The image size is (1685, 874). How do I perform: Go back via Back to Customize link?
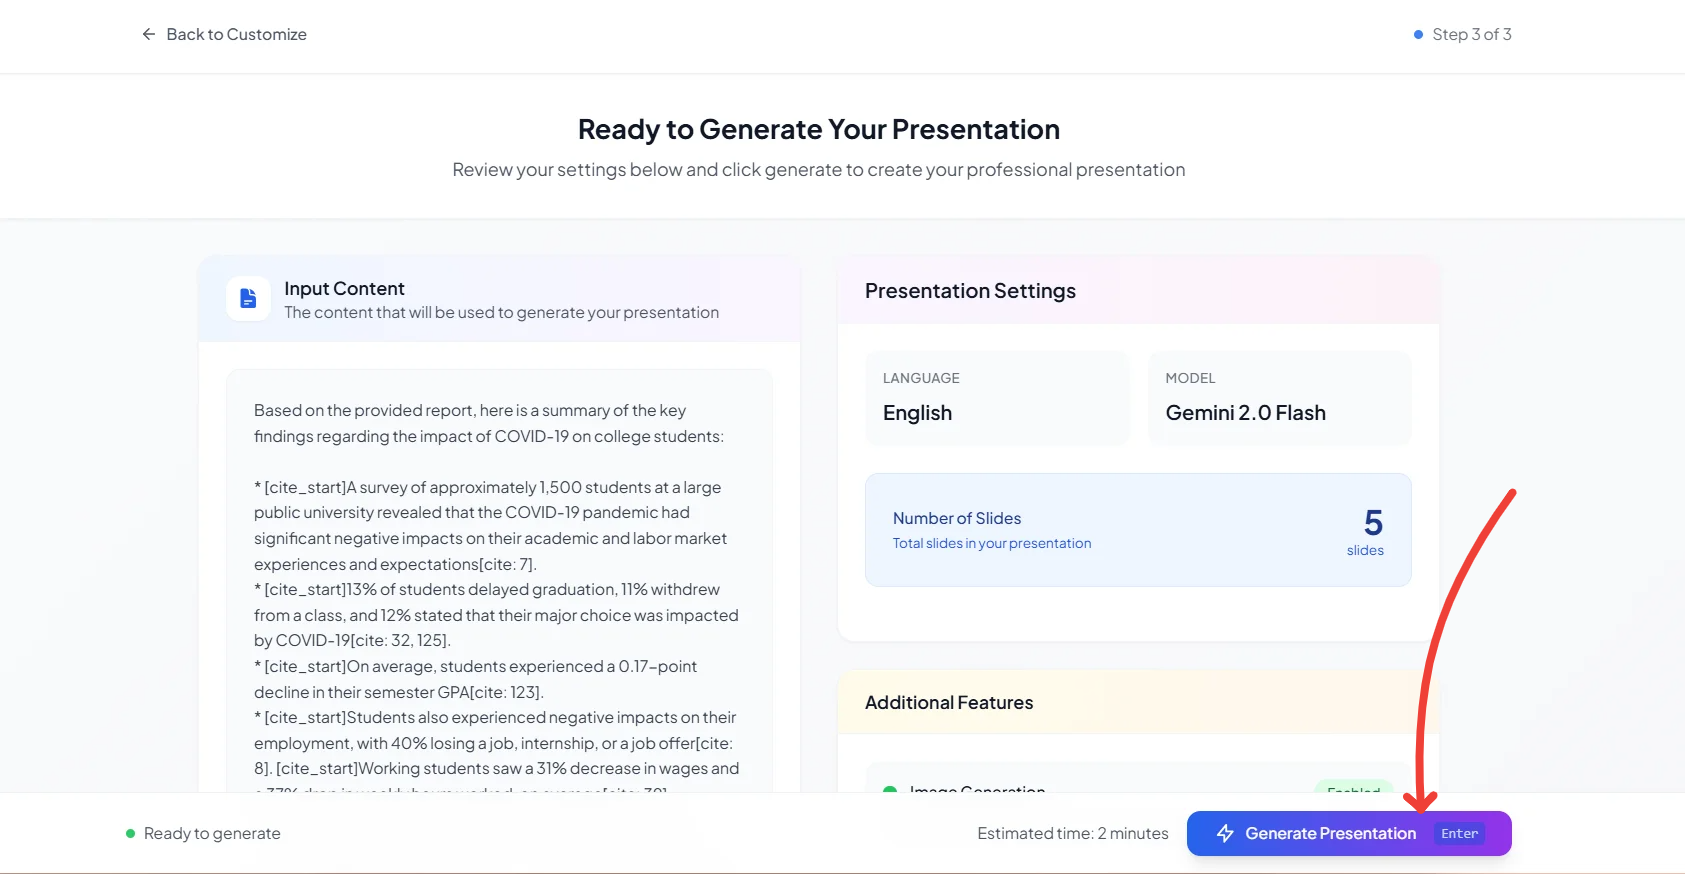click(x=236, y=34)
